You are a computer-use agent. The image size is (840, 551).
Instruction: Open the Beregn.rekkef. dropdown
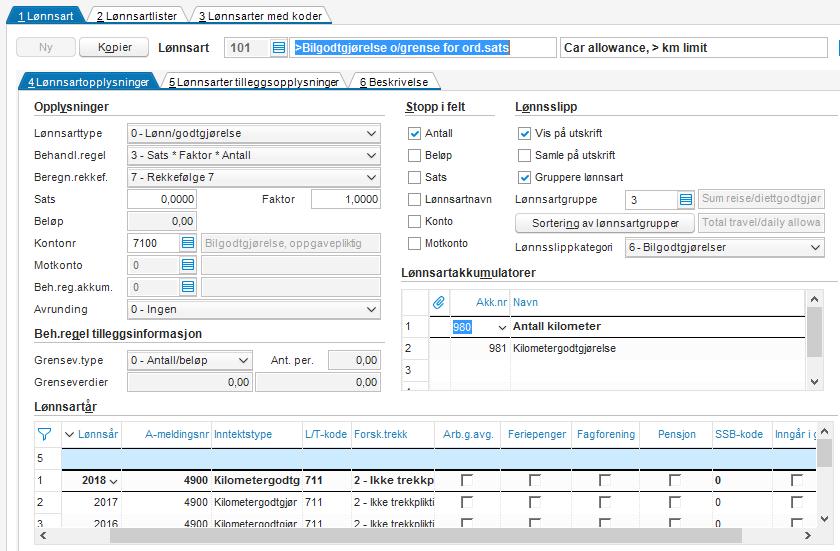coord(371,177)
